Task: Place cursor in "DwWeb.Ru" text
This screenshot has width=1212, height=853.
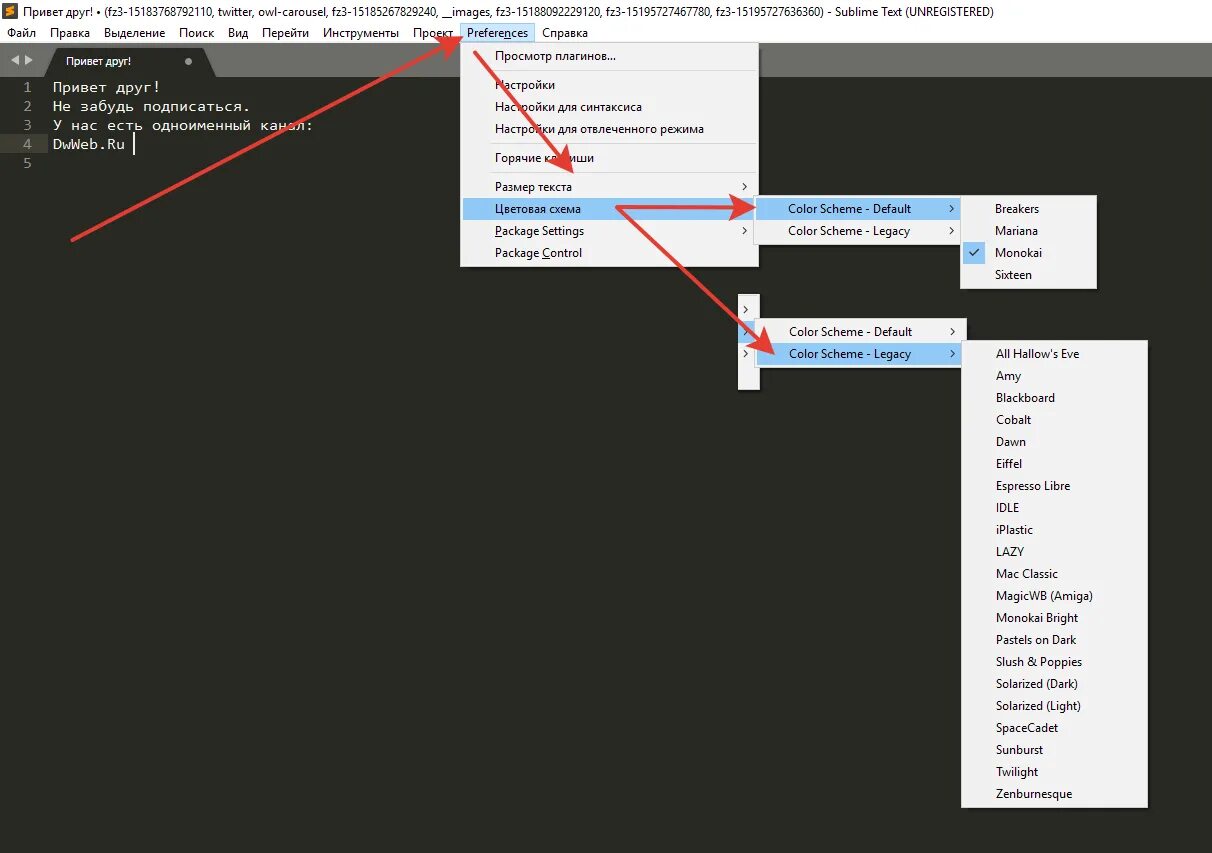Action: [x=89, y=144]
